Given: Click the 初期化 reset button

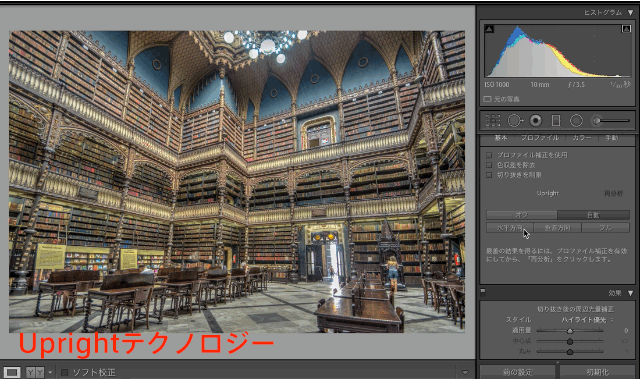Looking at the screenshot, I should (598, 372).
